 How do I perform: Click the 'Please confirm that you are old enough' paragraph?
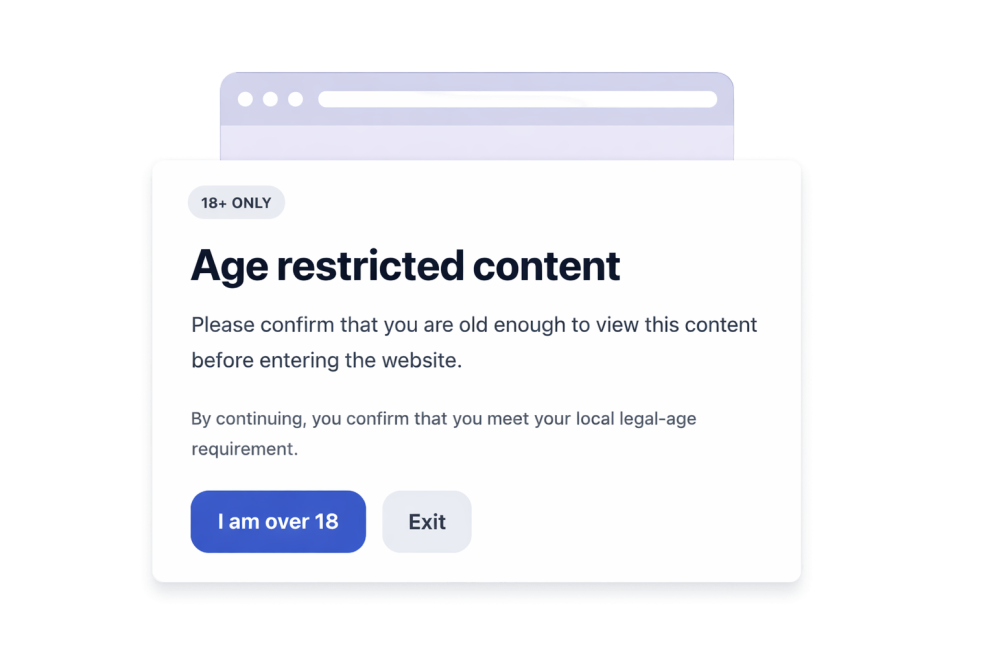tap(474, 342)
